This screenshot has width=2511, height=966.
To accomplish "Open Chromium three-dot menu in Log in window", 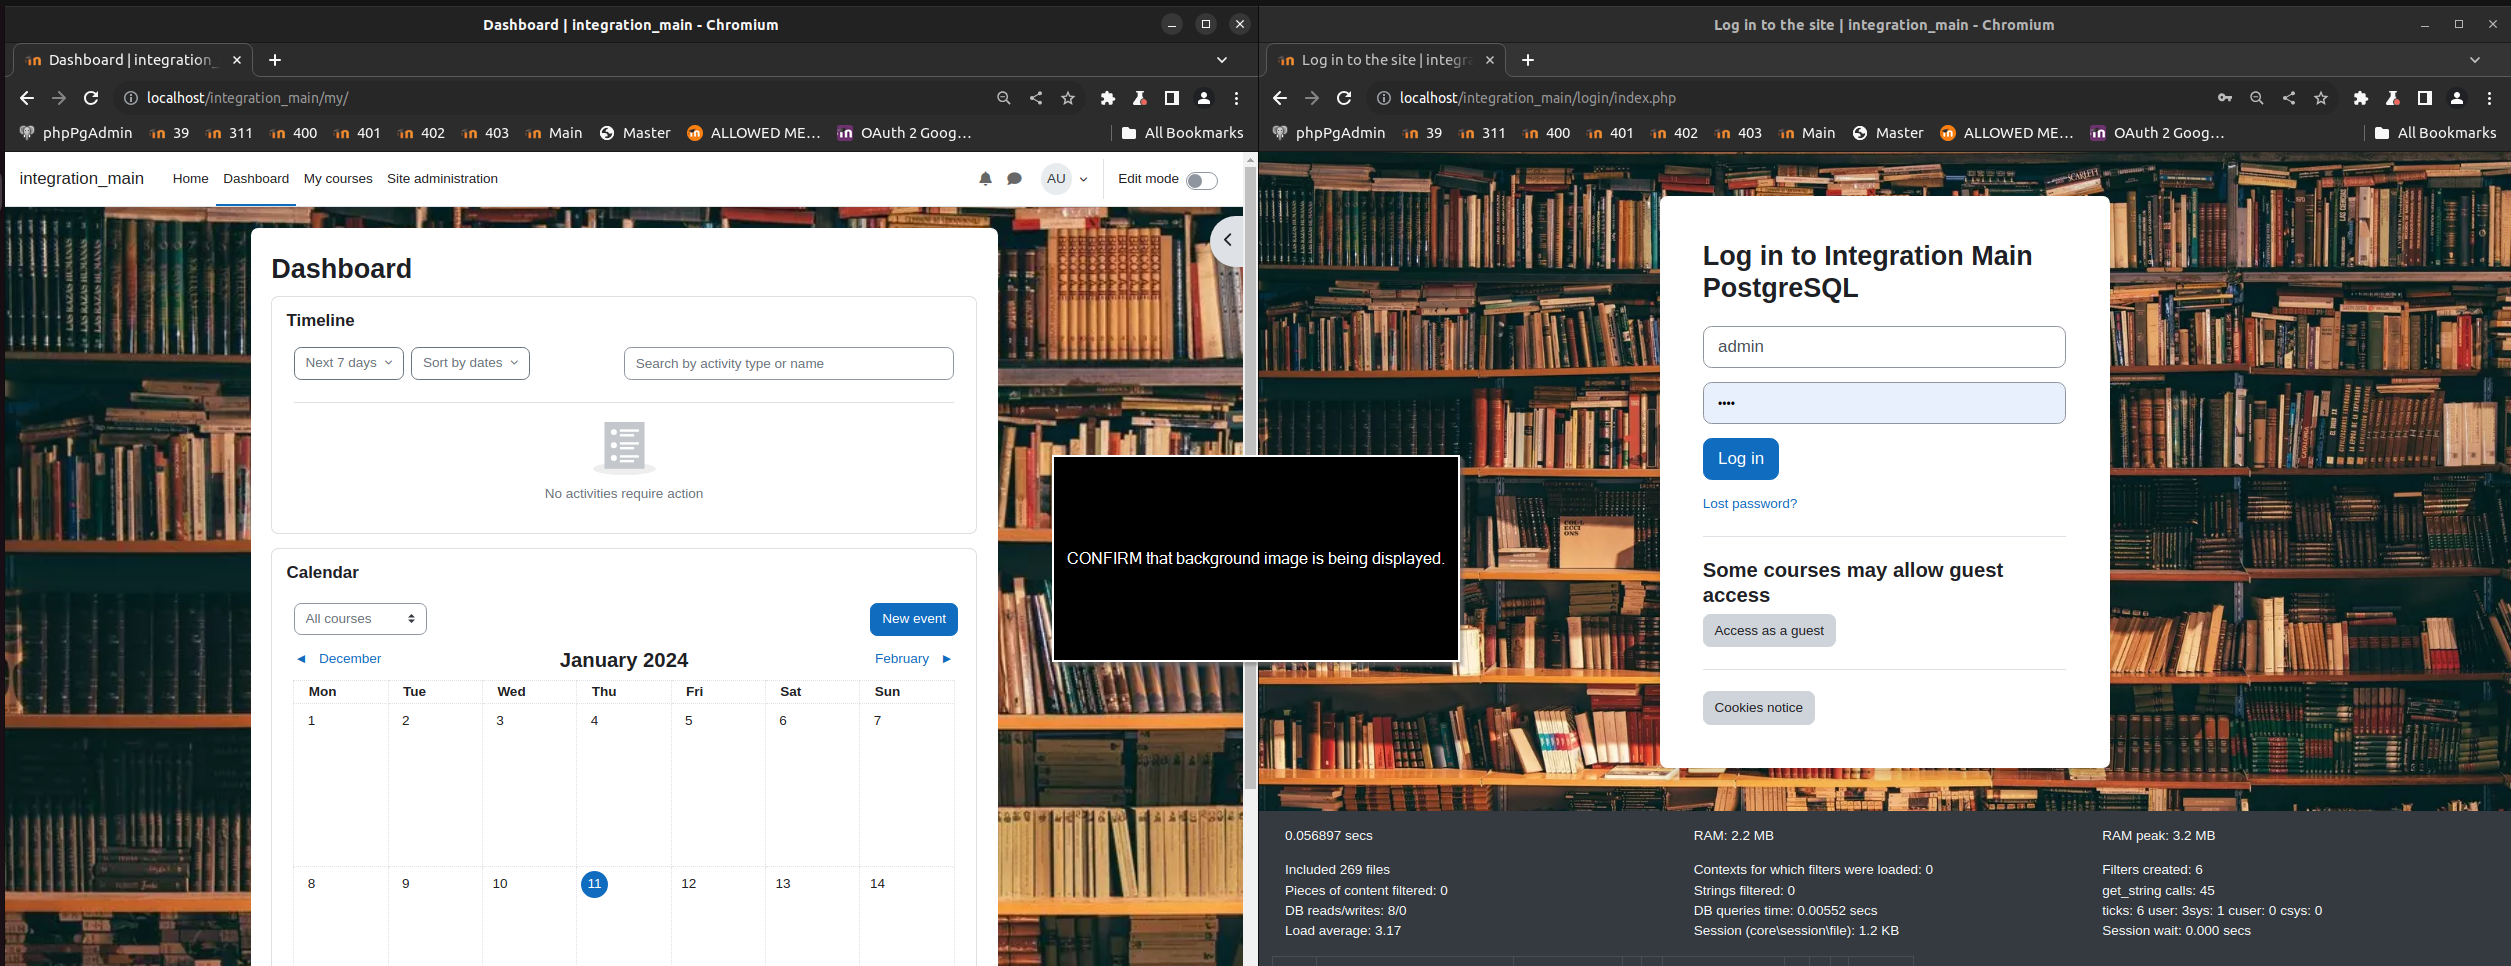I will point(2490,98).
